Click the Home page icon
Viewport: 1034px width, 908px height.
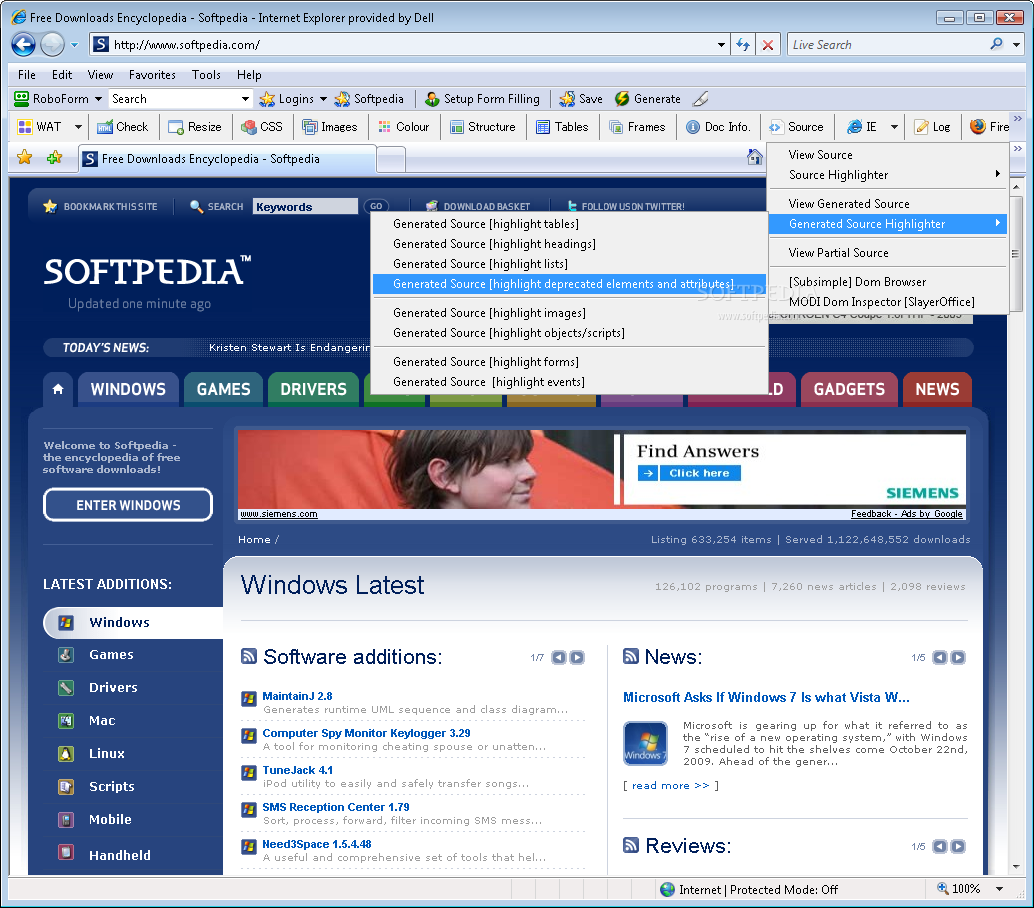pos(754,157)
